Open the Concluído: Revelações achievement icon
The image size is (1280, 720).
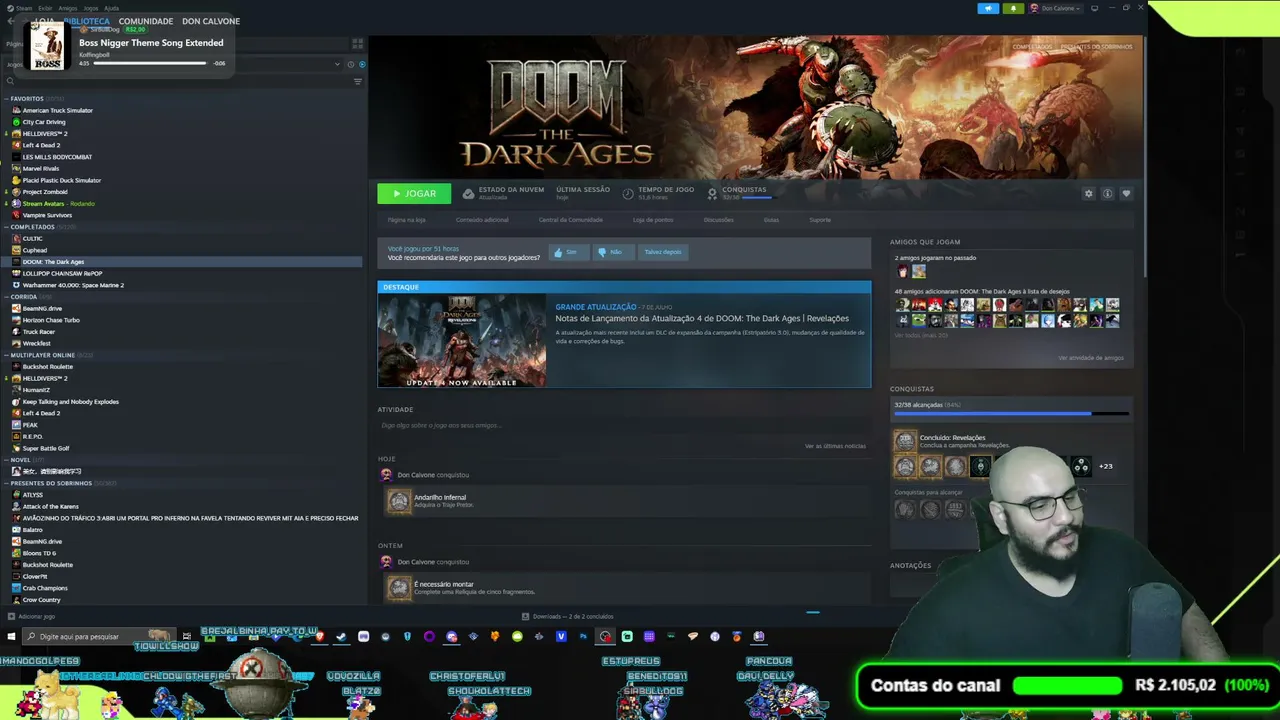tap(905, 441)
